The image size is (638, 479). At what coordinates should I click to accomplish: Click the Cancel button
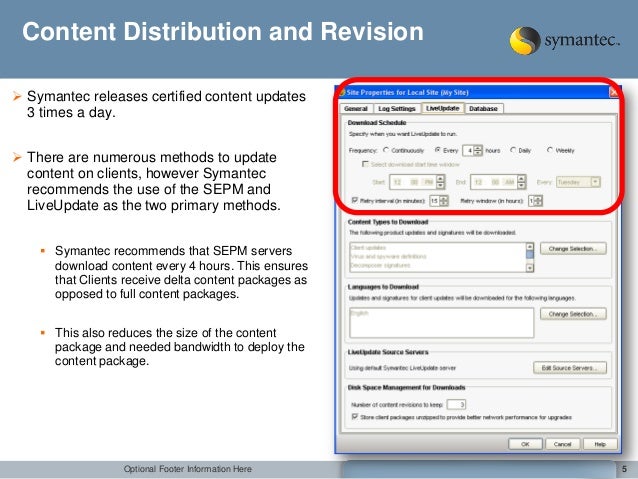[563, 444]
